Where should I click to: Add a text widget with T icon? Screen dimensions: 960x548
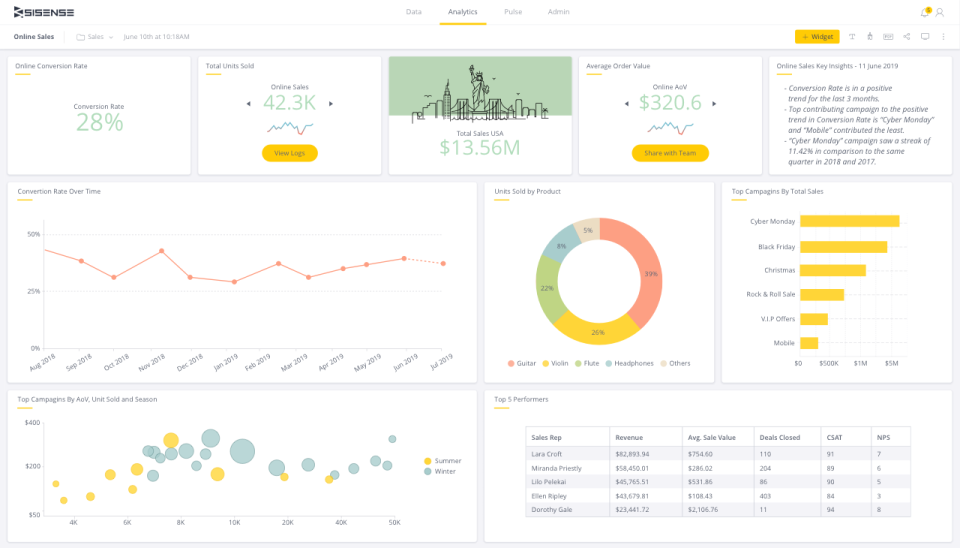[x=852, y=37]
